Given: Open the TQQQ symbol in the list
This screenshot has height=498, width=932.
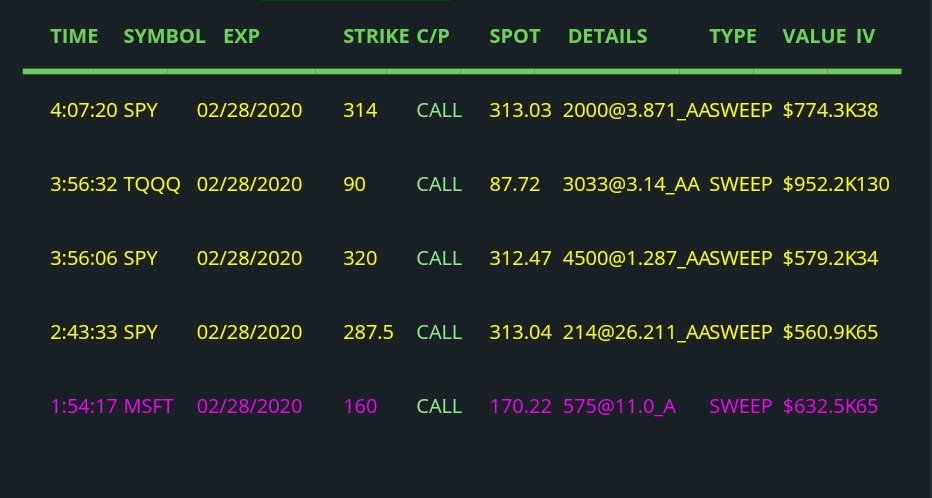Looking at the screenshot, I should [152, 184].
